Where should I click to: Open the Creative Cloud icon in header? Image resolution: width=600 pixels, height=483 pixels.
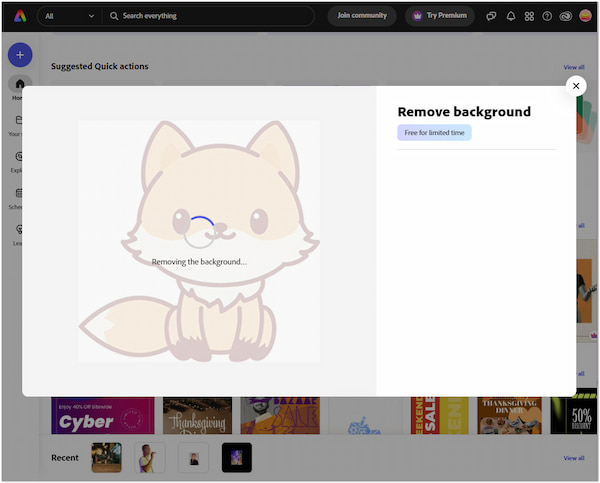(565, 16)
